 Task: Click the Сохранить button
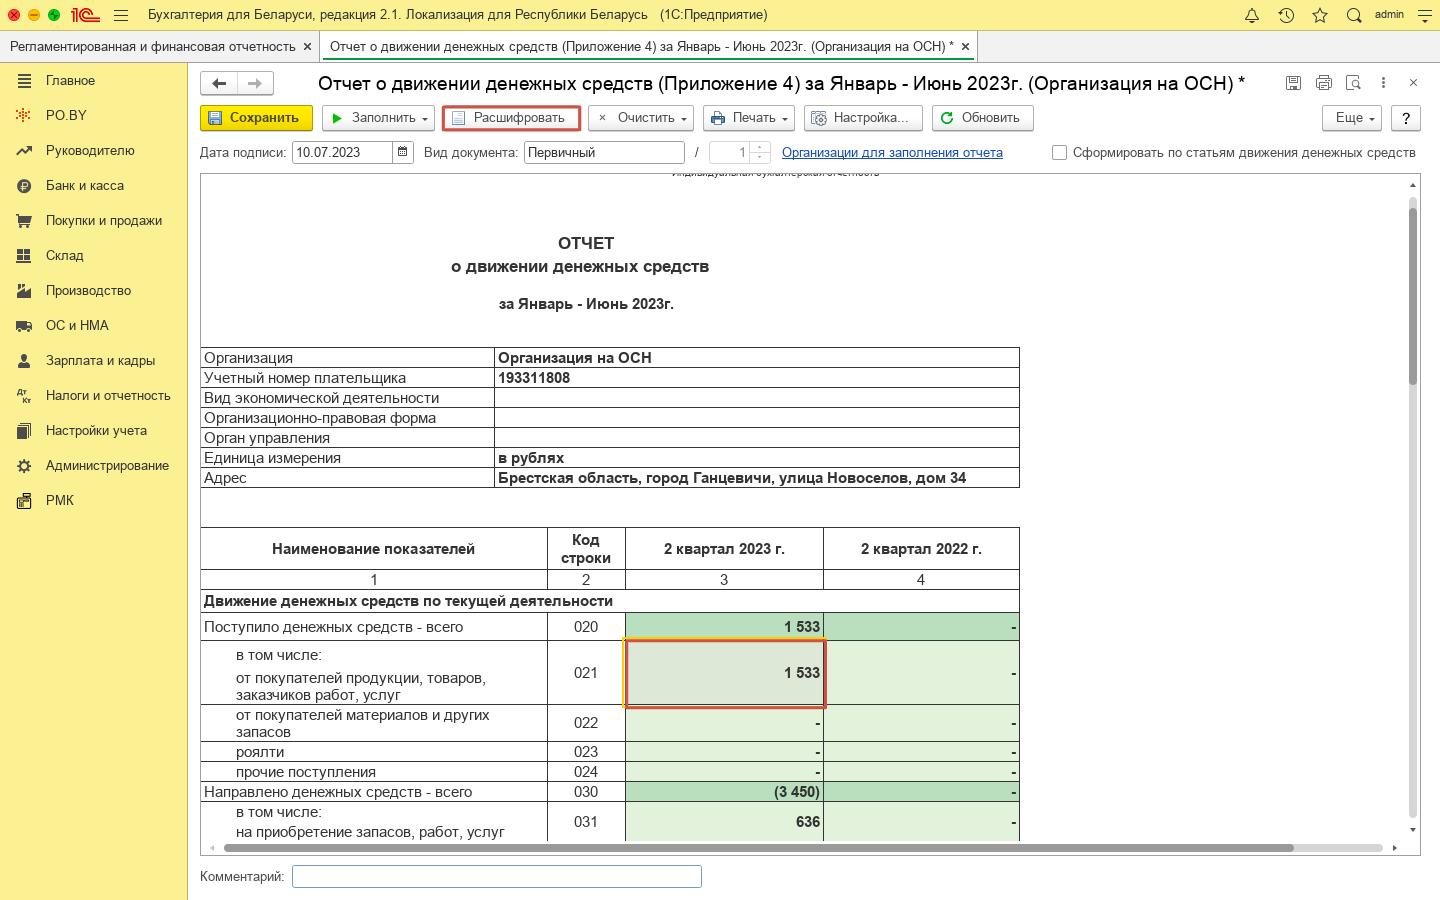point(256,118)
